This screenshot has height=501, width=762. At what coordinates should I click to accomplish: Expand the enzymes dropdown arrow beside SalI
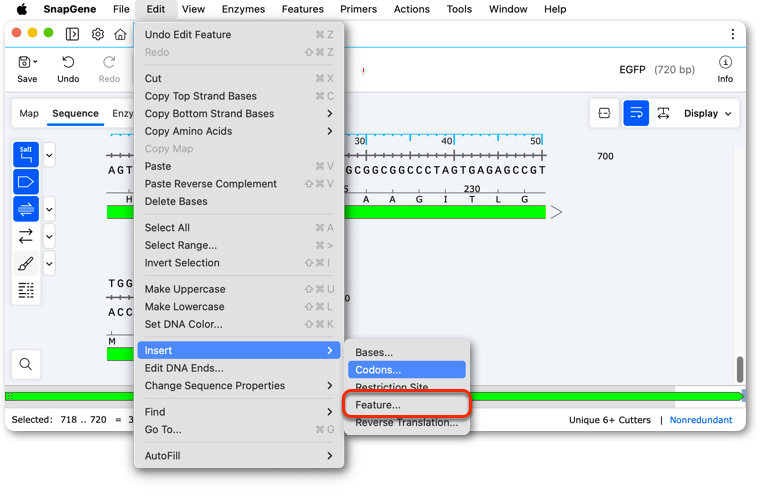tap(49, 155)
